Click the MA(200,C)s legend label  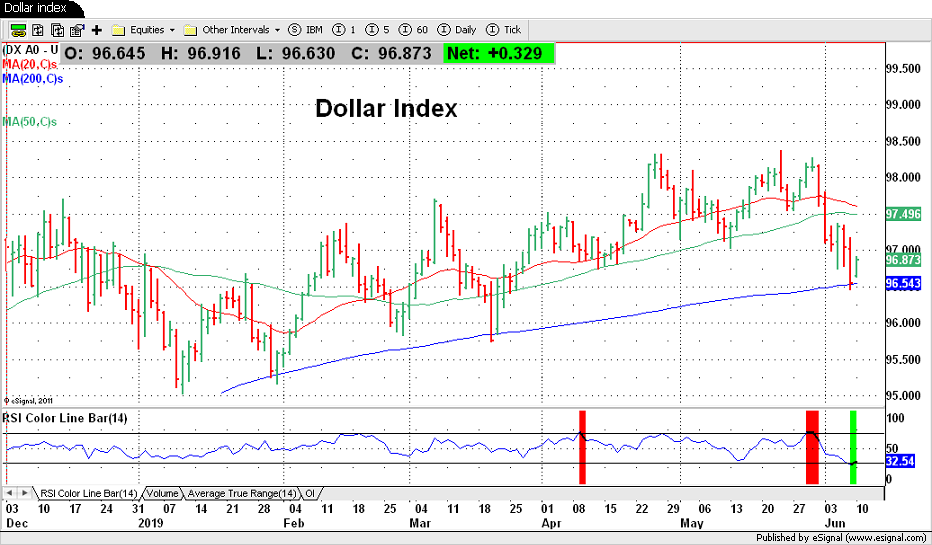tap(33, 78)
